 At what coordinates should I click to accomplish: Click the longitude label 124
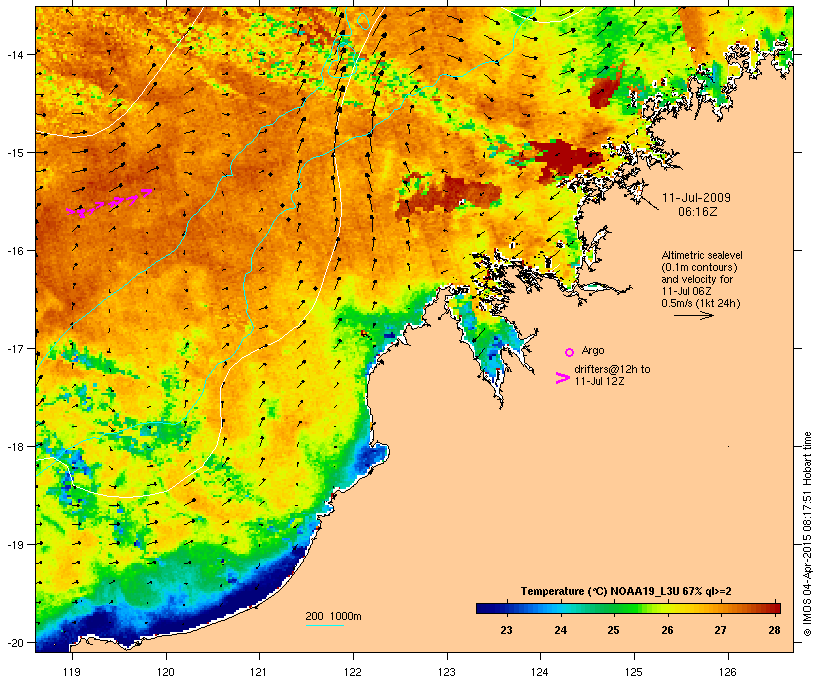click(540, 672)
